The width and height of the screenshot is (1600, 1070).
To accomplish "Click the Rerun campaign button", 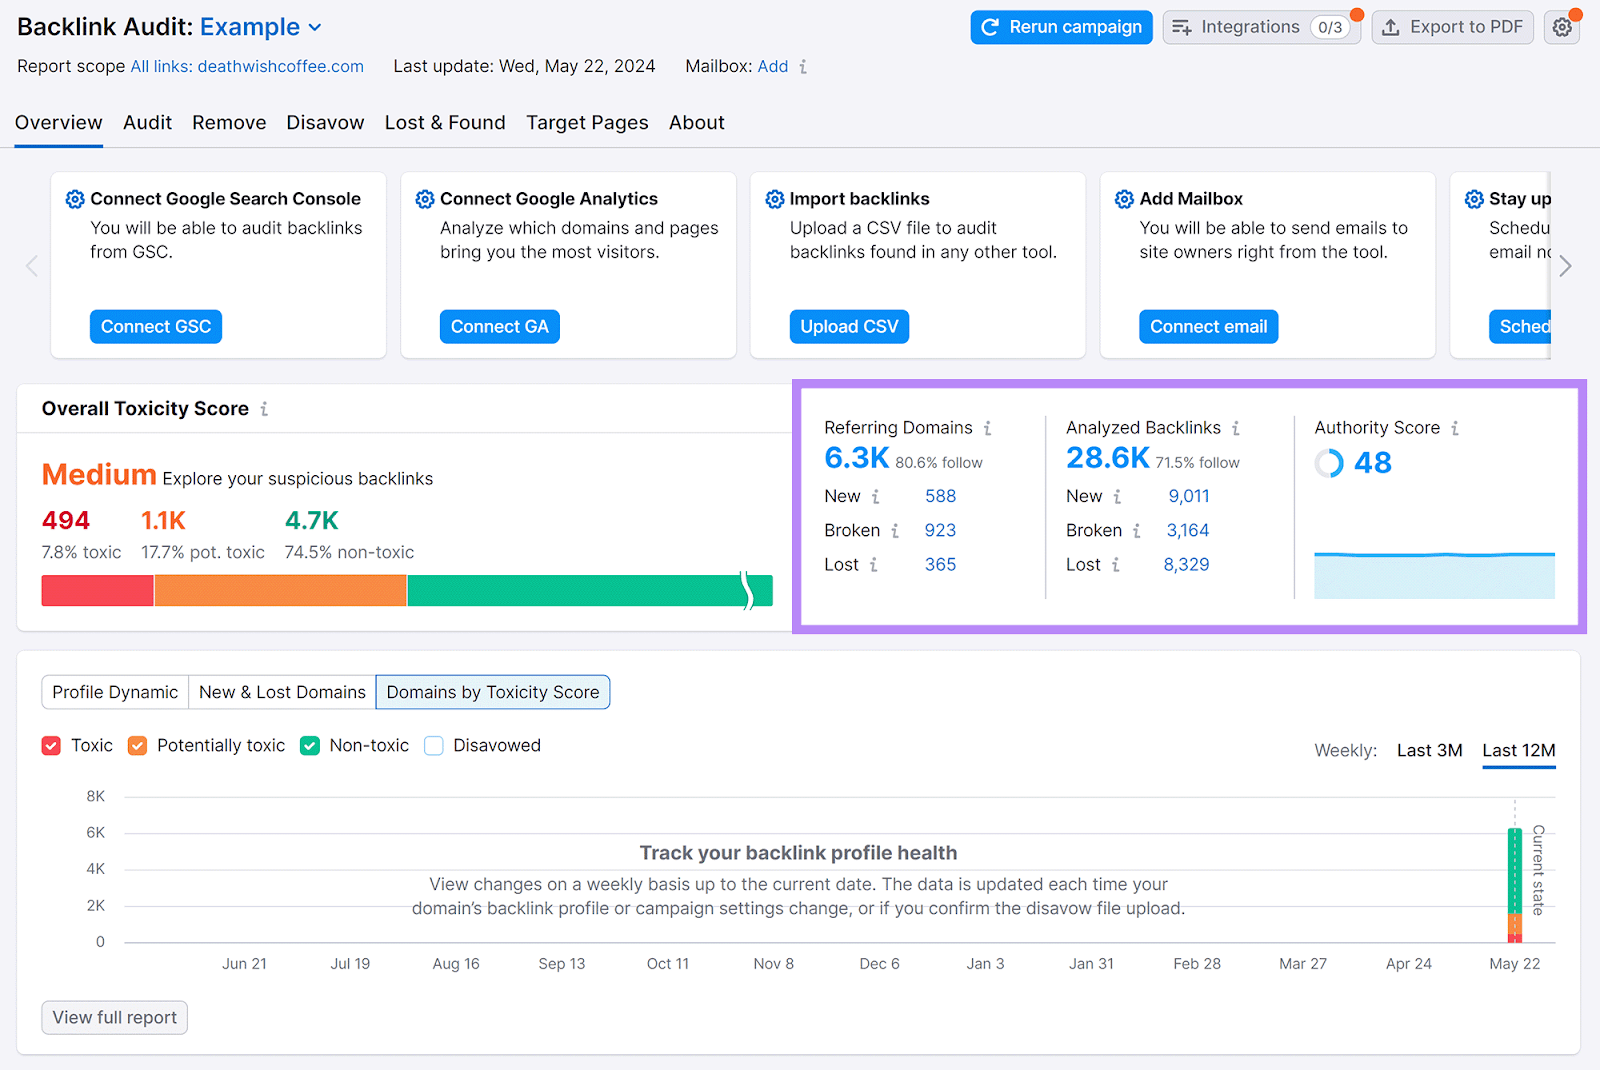I will coord(1061,28).
